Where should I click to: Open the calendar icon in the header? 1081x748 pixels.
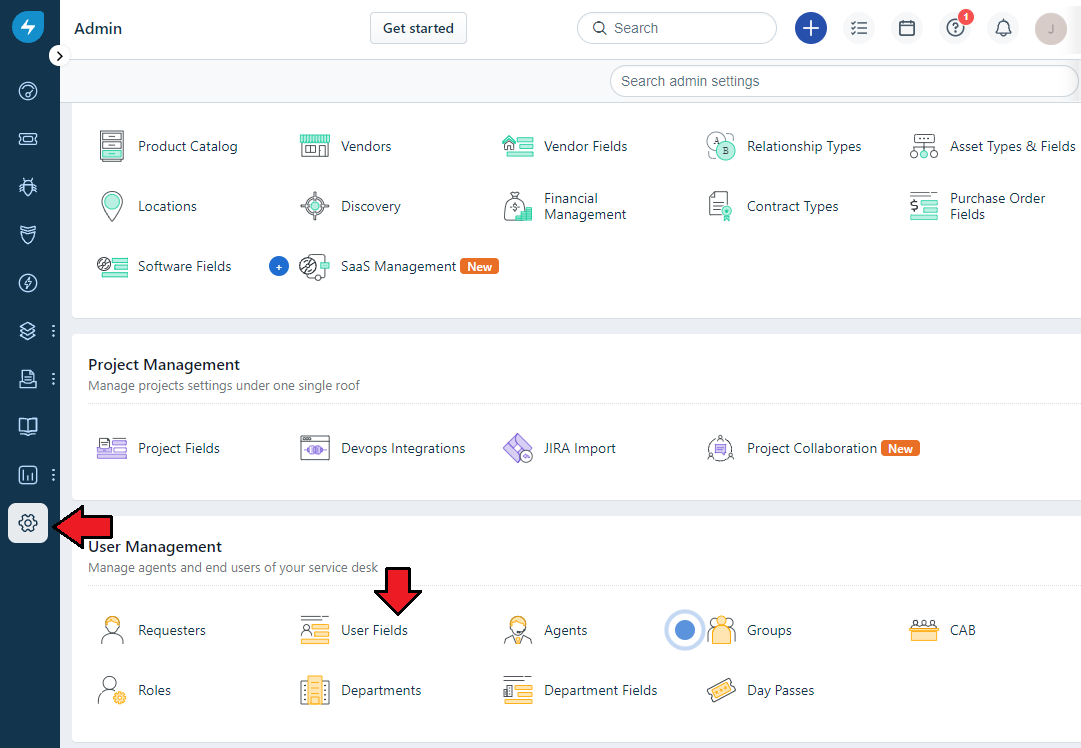click(x=907, y=28)
